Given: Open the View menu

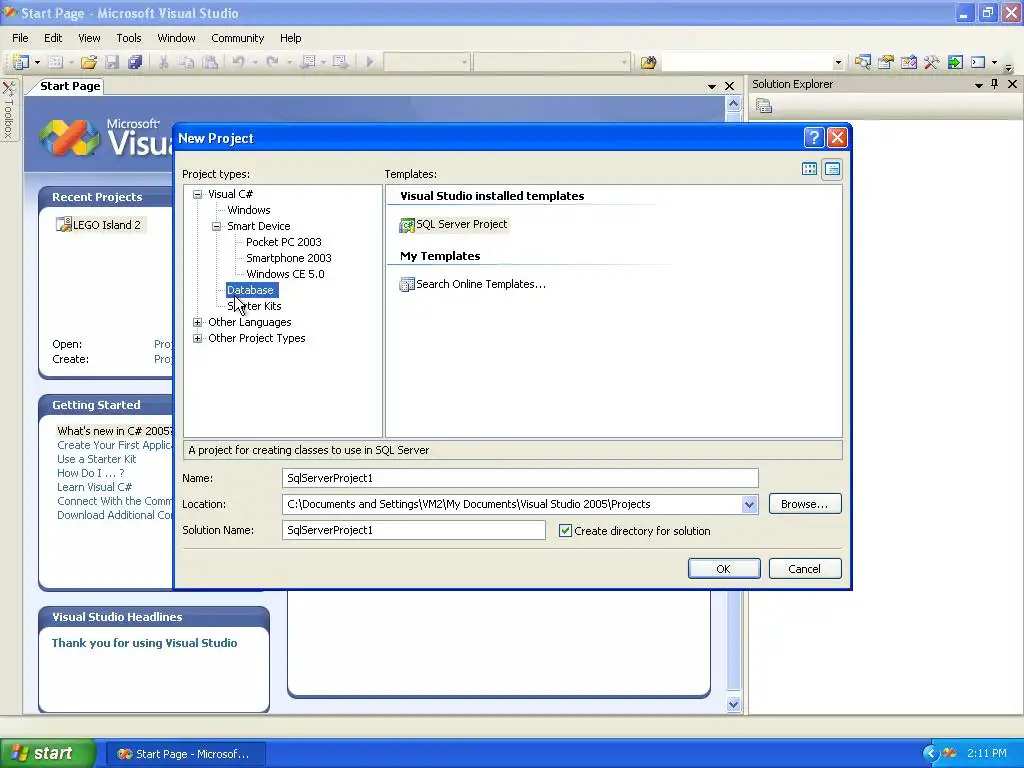Looking at the screenshot, I should point(89,38).
